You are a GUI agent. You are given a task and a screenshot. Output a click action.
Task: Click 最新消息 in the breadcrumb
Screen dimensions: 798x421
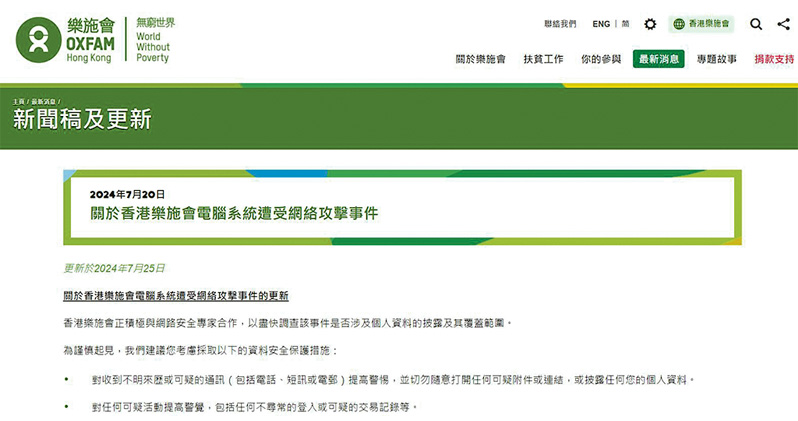point(44,102)
